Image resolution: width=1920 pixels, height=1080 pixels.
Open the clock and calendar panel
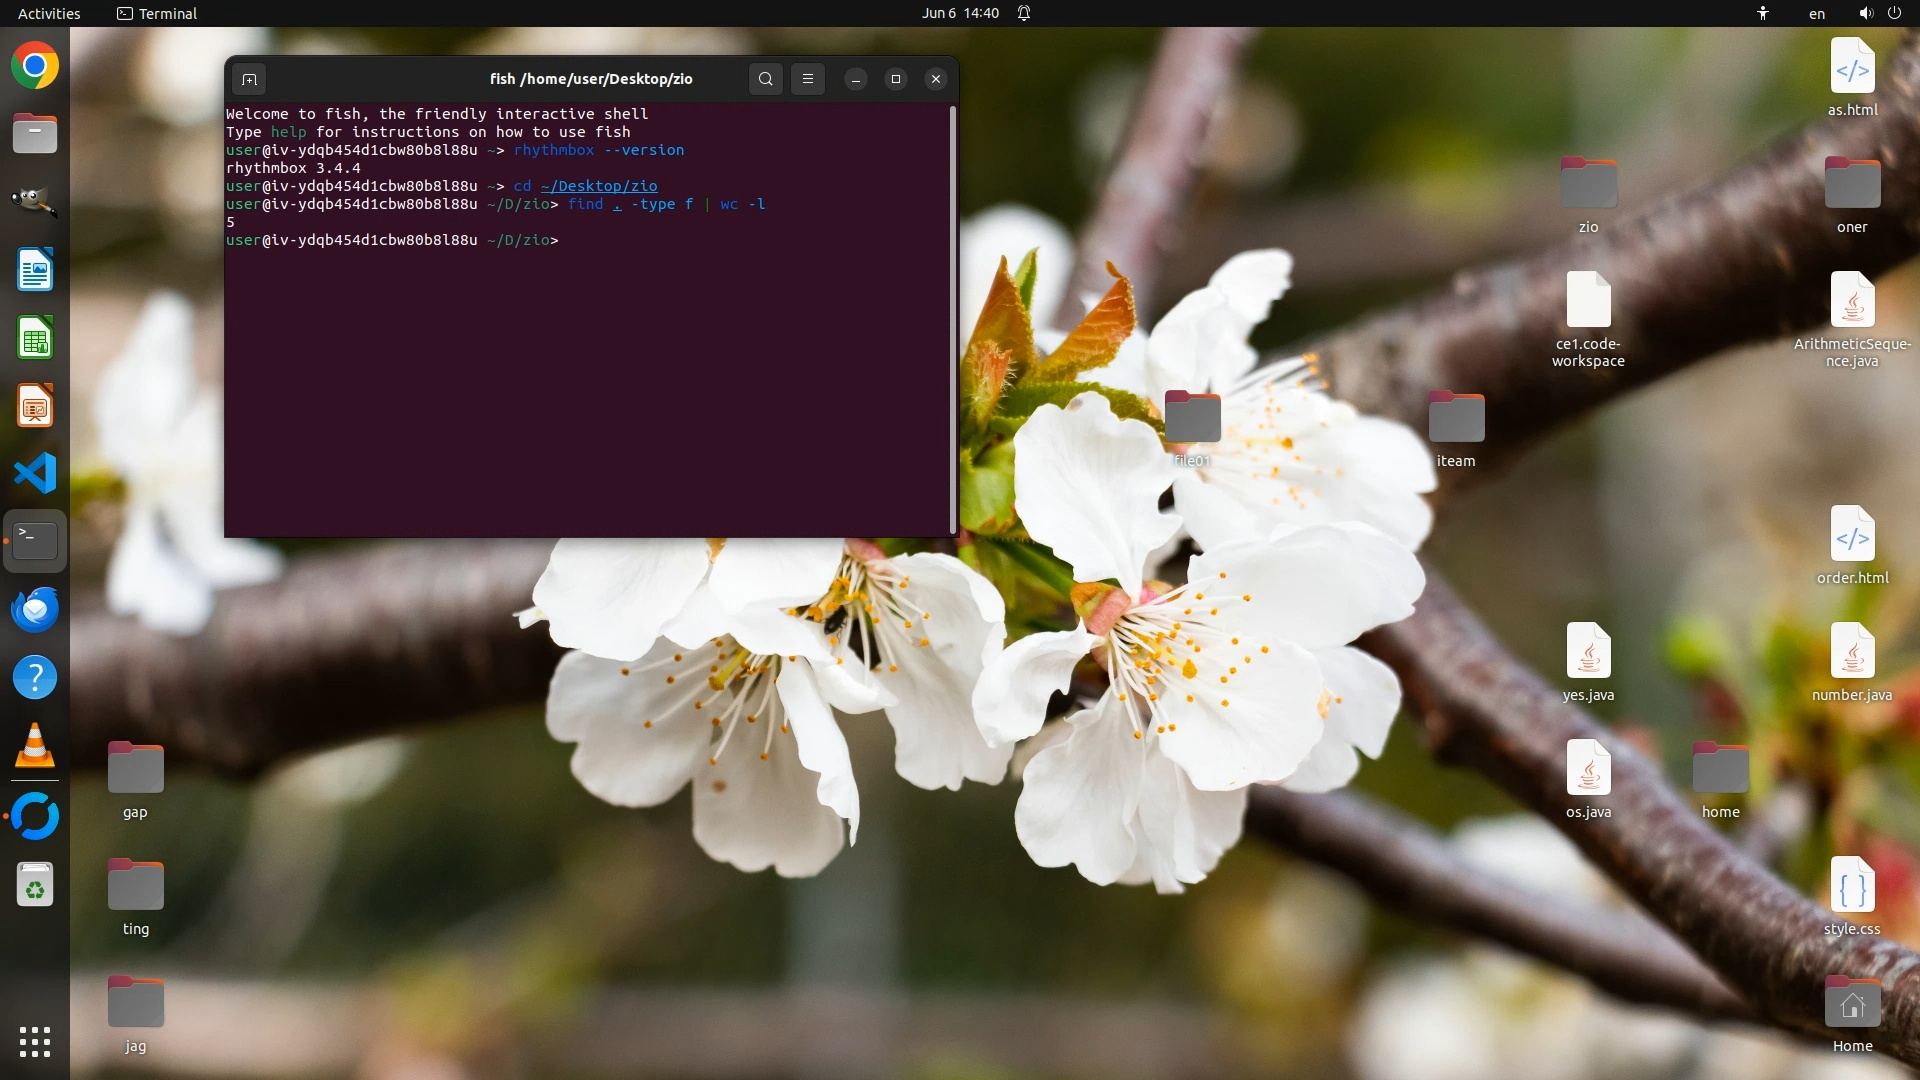click(x=960, y=13)
